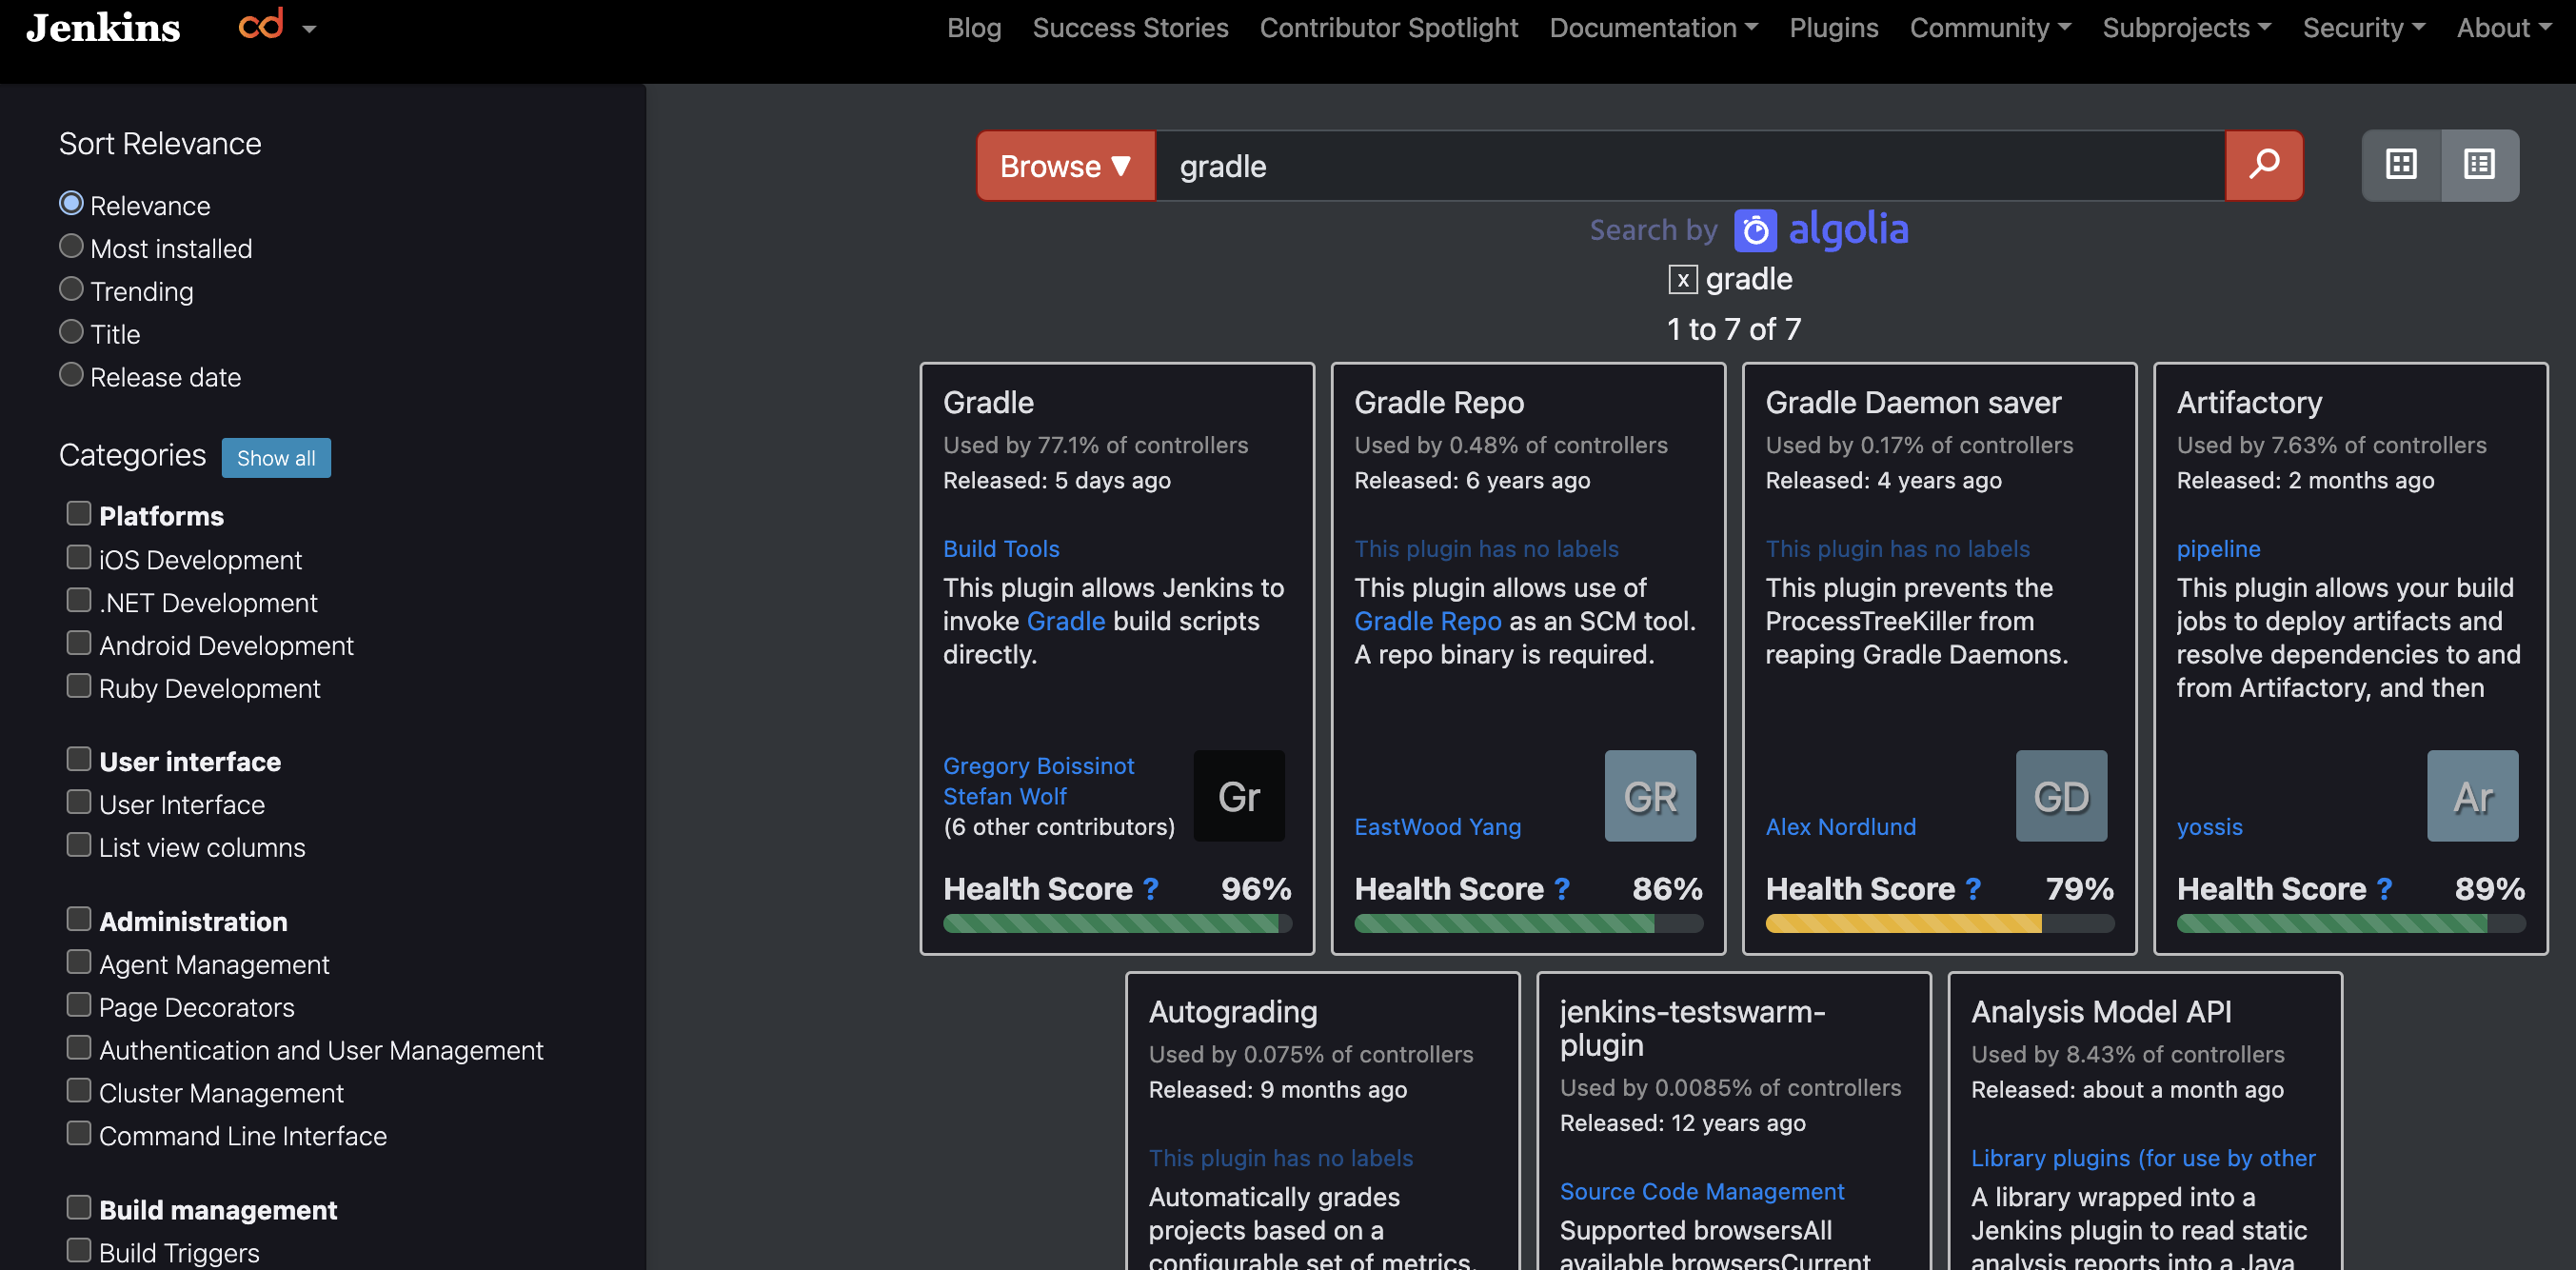This screenshot has height=1270, width=2576.
Task: Remove the gradle filter x icon
Action: click(1682, 280)
